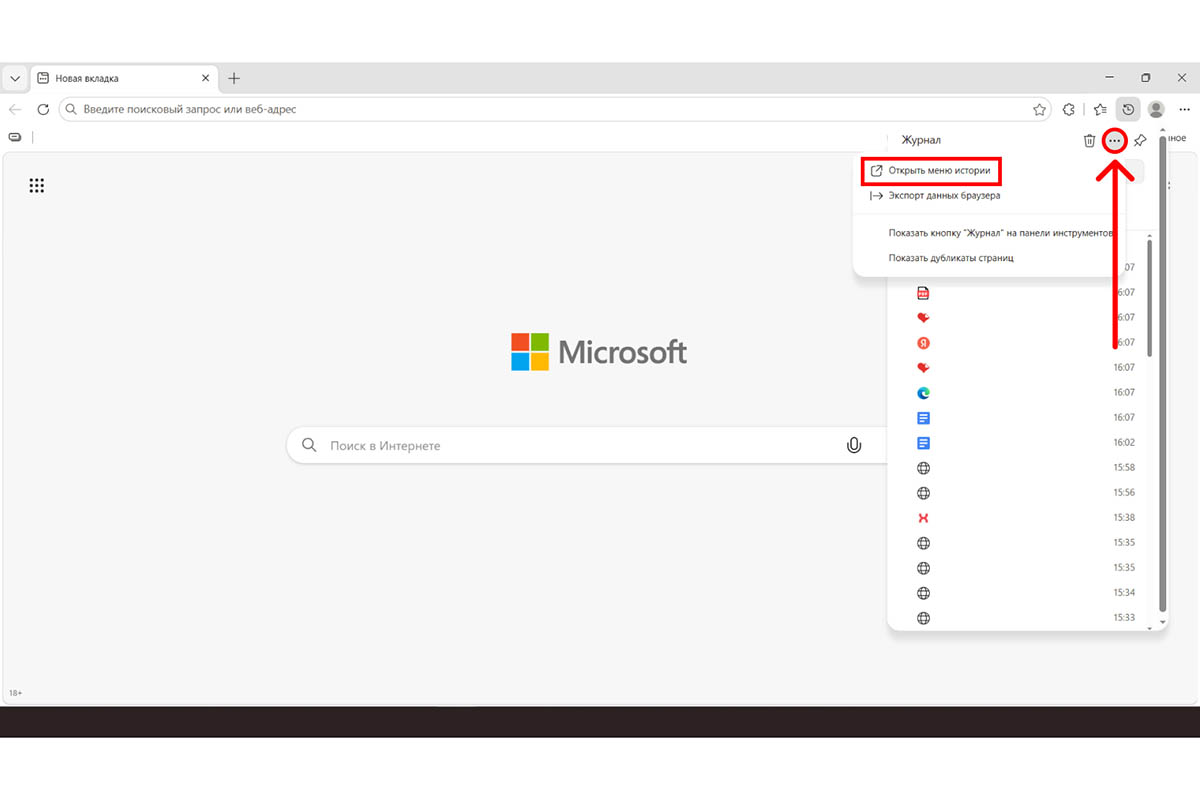Screen dimensions: 1200x800
Task: Open the apps grid launcher
Action: (37, 185)
